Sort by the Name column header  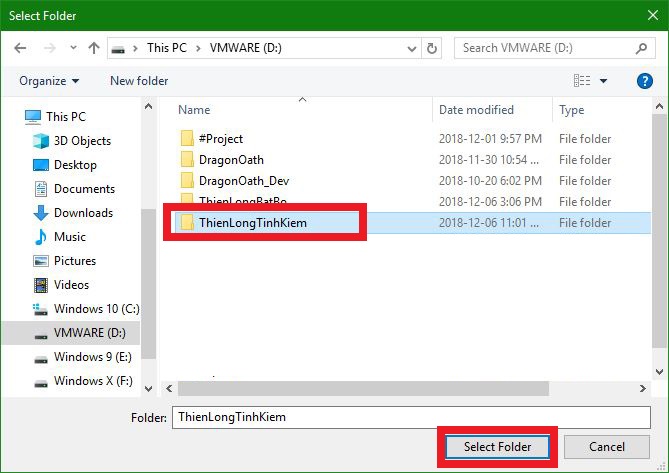pyautogui.click(x=195, y=110)
